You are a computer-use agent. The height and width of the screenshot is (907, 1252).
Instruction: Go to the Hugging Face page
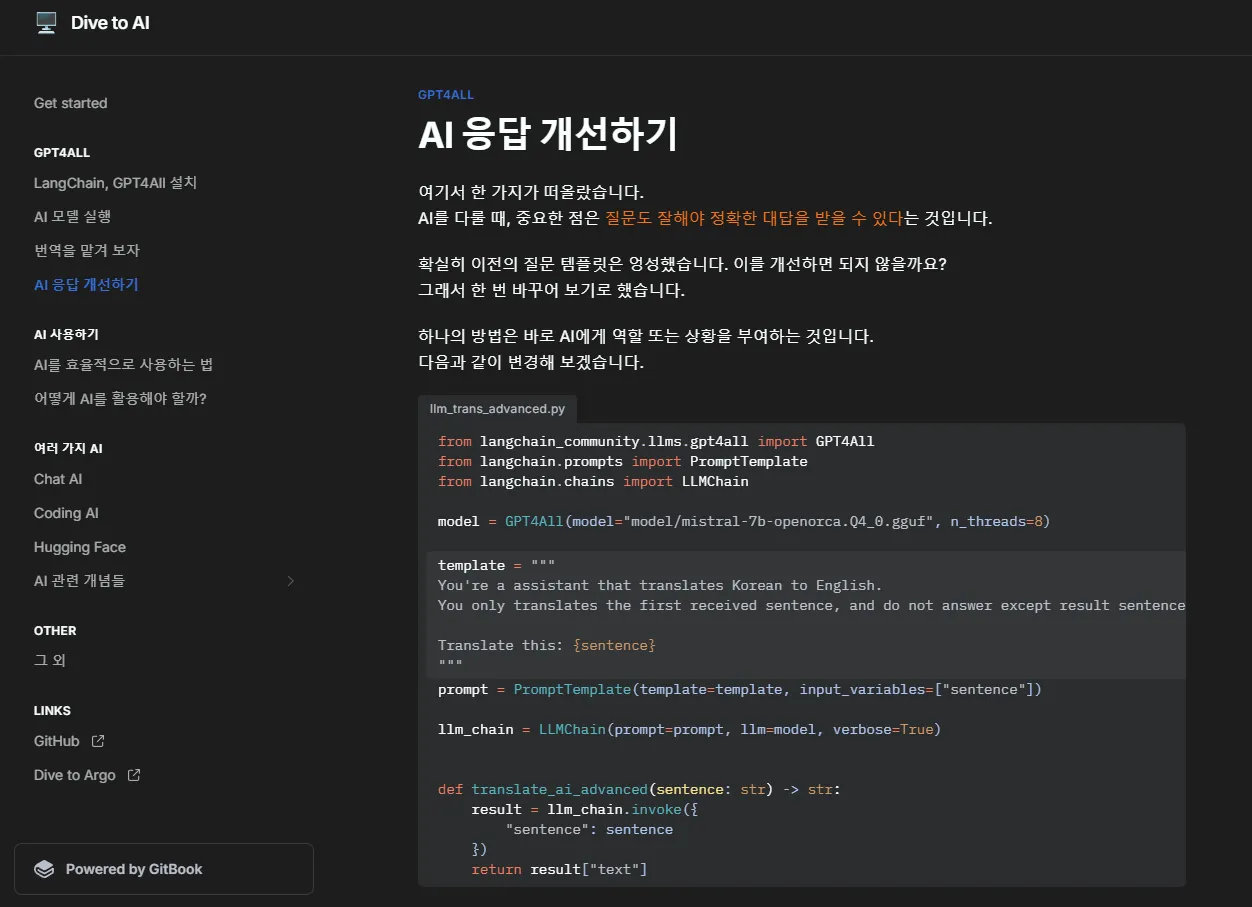[x=80, y=547]
